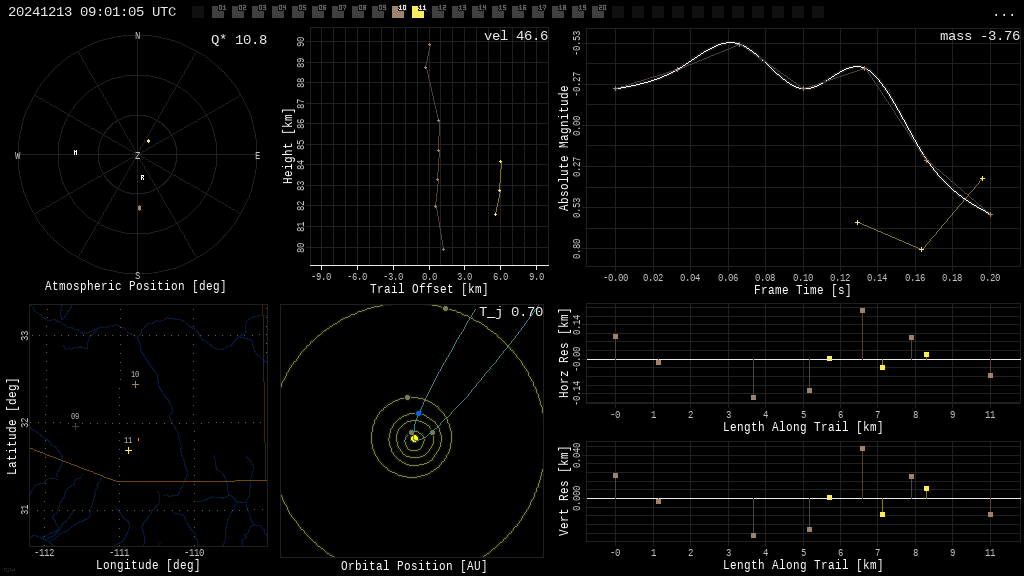The image size is (1024, 576).
Task: Click the M marker in polar plot
Action: click(x=75, y=153)
